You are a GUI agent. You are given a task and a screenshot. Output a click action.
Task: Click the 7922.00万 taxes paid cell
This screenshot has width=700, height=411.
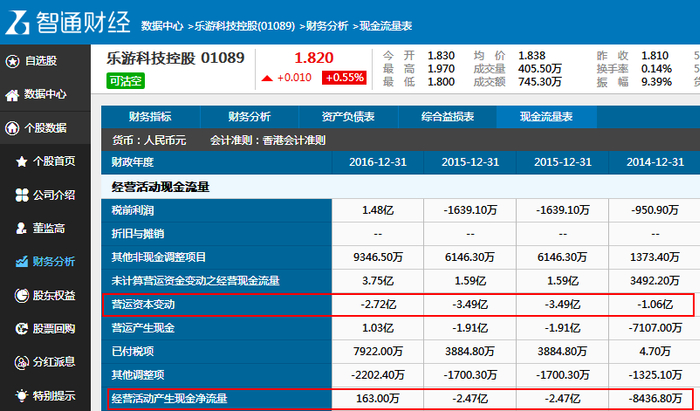pyautogui.click(x=378, y=352)
